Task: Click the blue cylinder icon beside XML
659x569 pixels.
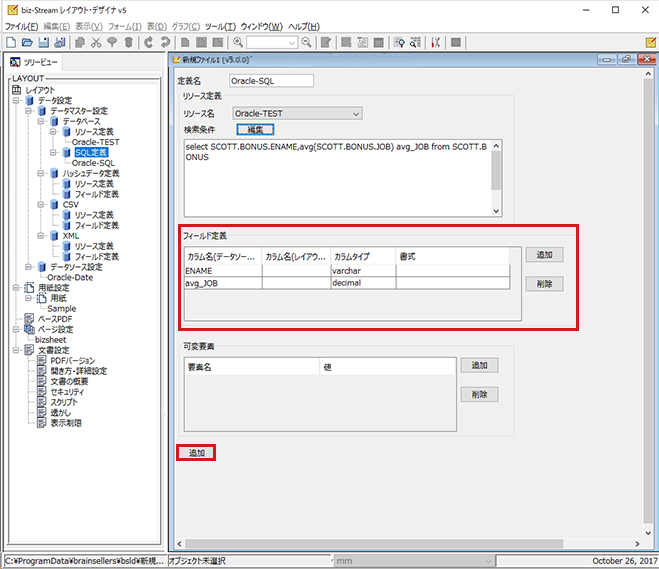Action: click(54, 236)
